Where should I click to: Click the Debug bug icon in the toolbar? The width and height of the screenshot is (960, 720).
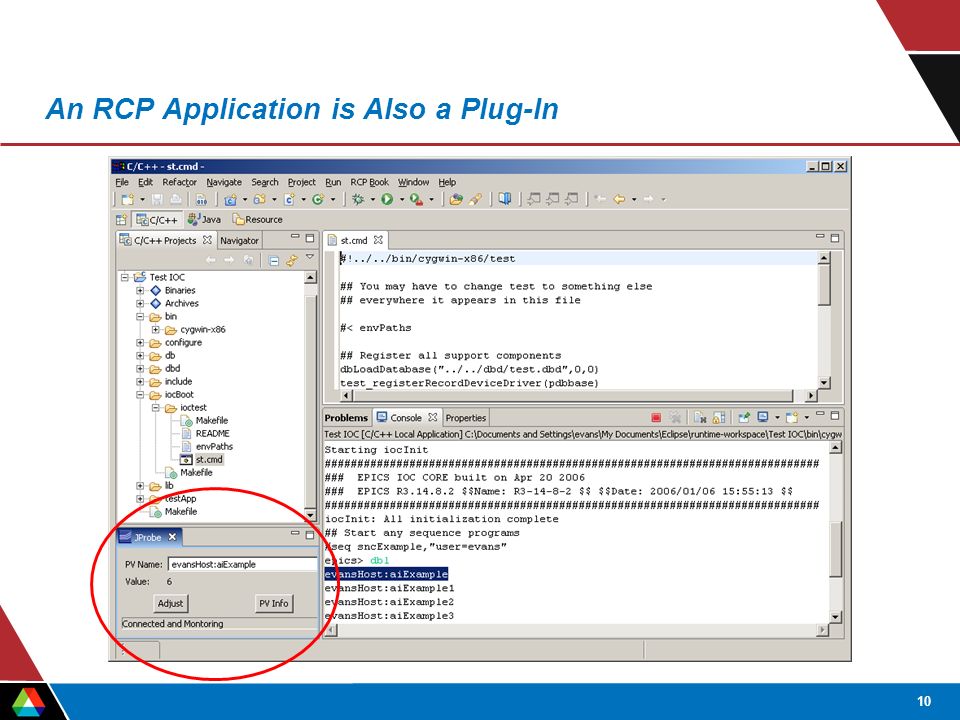(358, 199)
